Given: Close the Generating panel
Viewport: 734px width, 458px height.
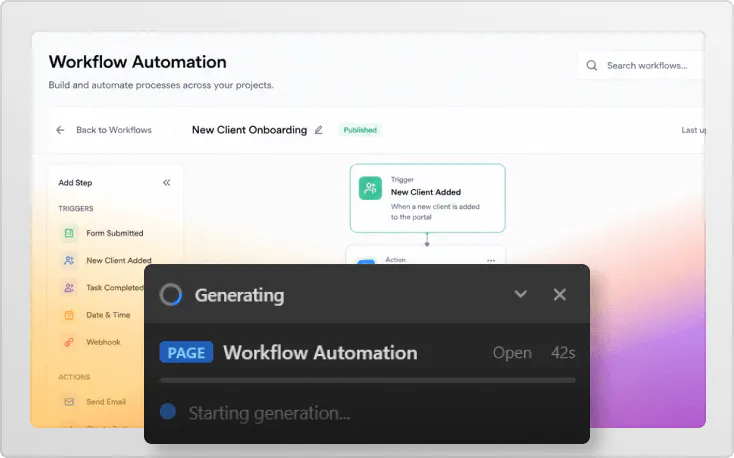Looking at the screenshot, I should [559, 295].
